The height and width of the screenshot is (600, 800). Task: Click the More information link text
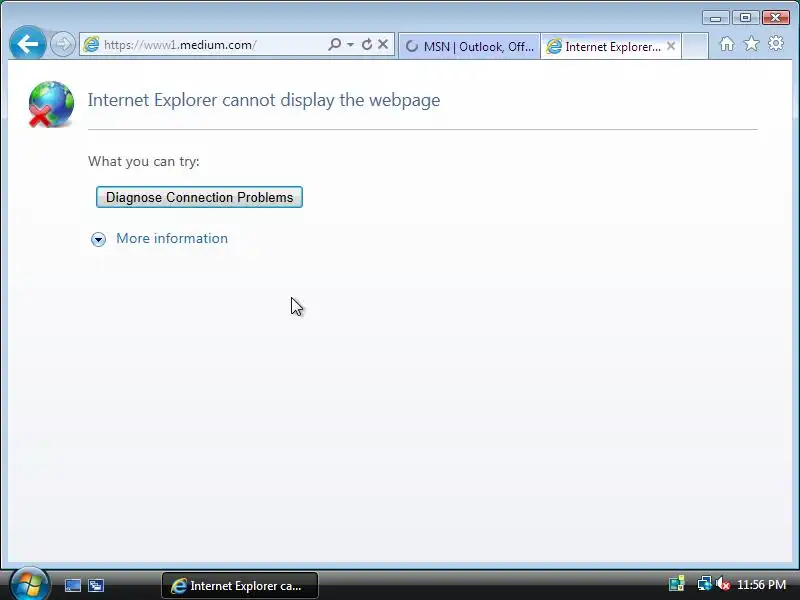[172, 238]
